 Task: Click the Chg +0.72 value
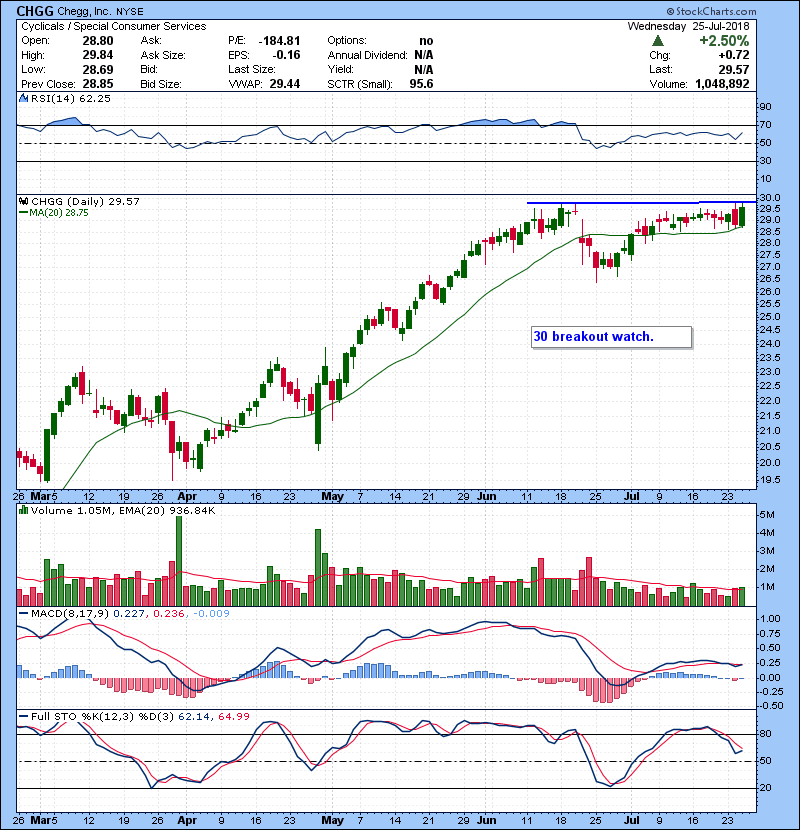(734, 55)
